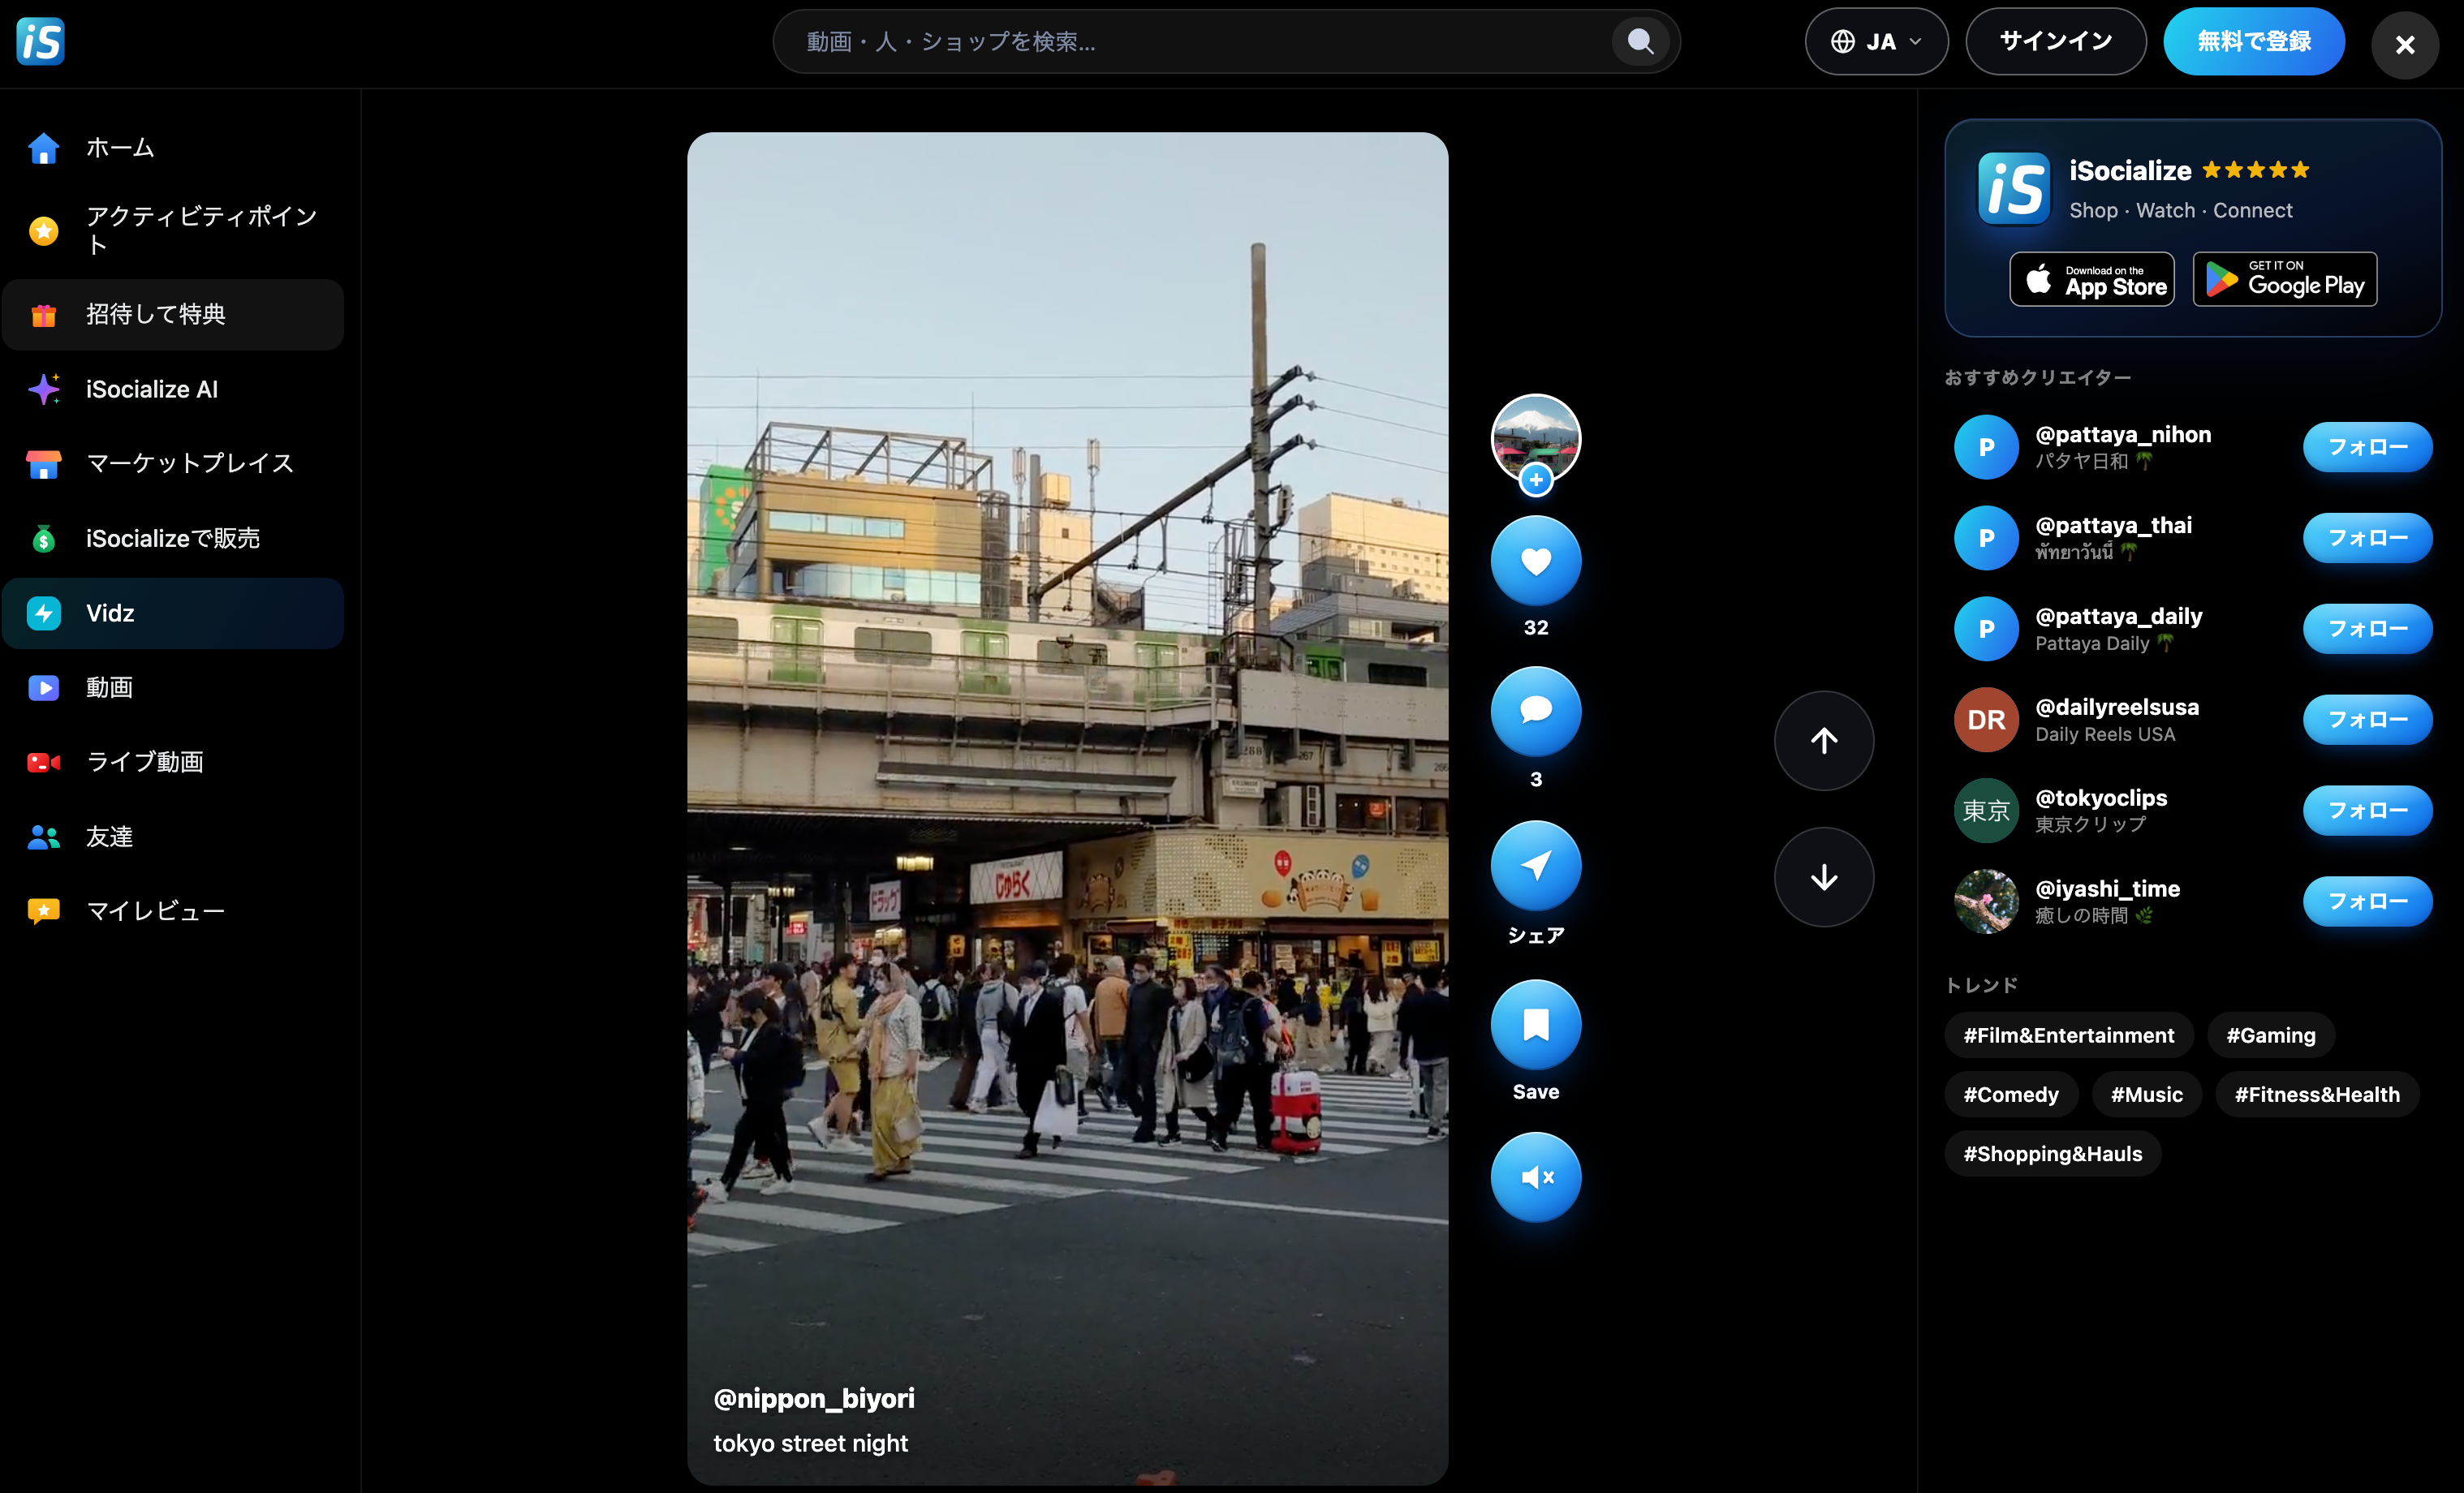Open マーケットプレイス in sidebar

[173, 464]
